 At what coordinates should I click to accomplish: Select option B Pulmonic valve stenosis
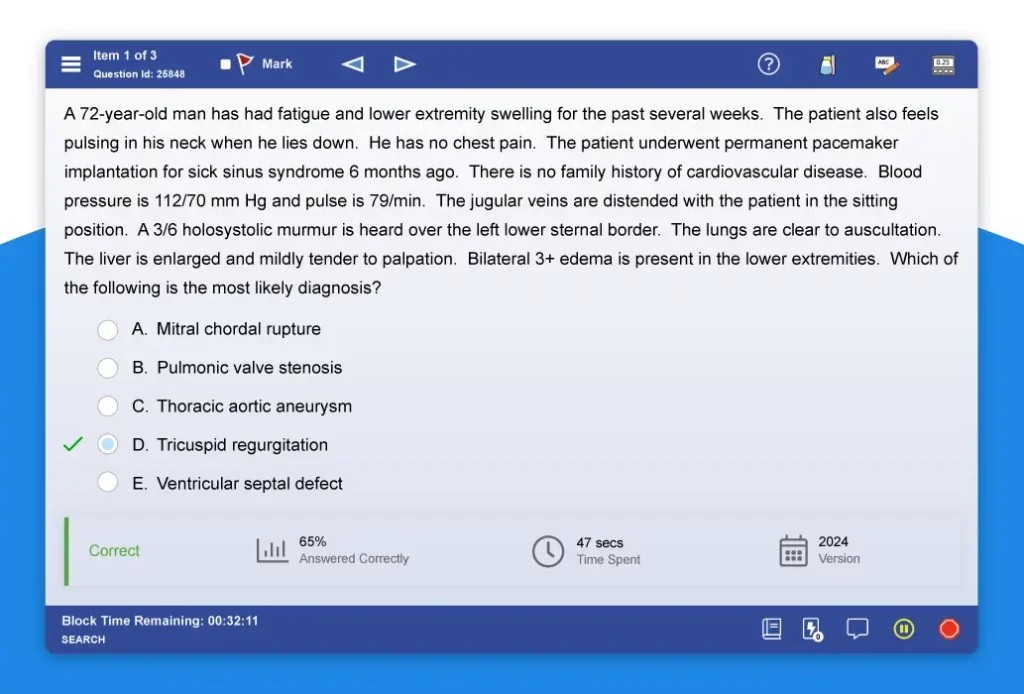[x=108, y=368]
